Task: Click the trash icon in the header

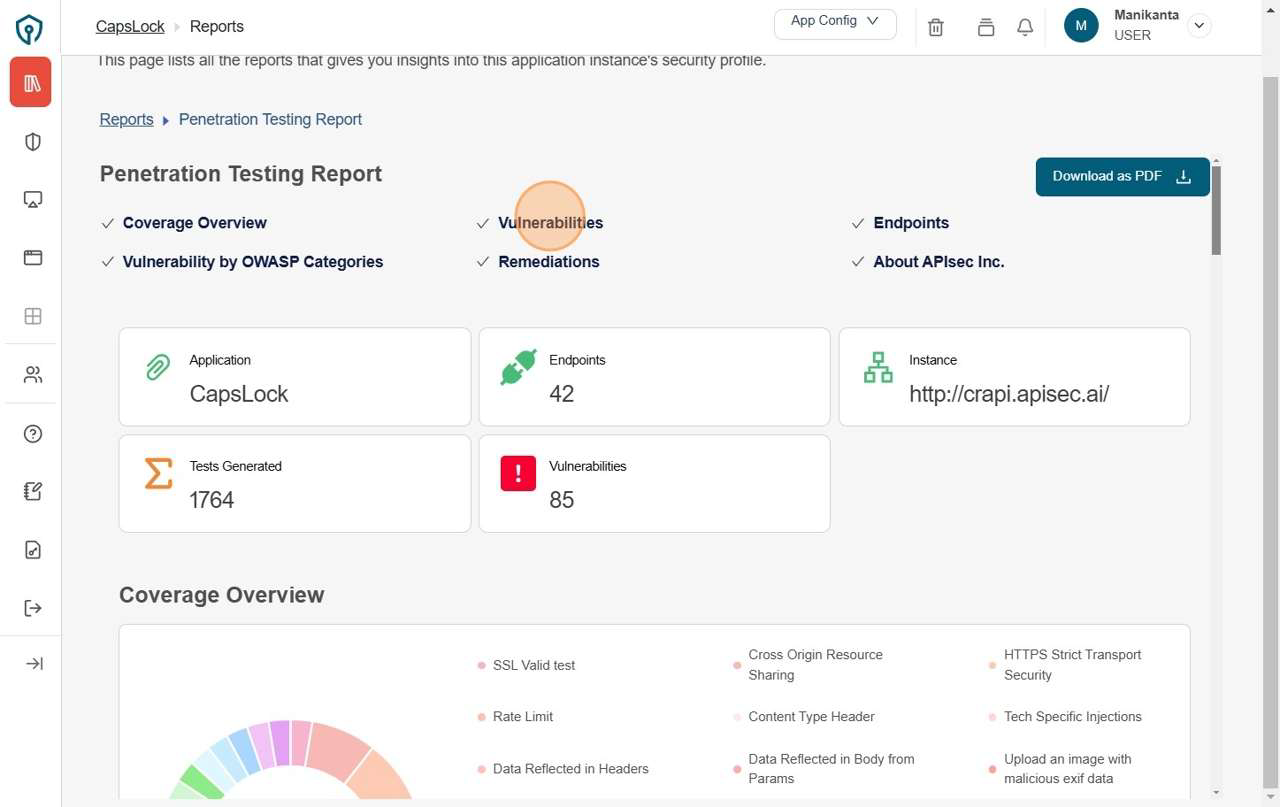Action: click(x=935, y=27)
